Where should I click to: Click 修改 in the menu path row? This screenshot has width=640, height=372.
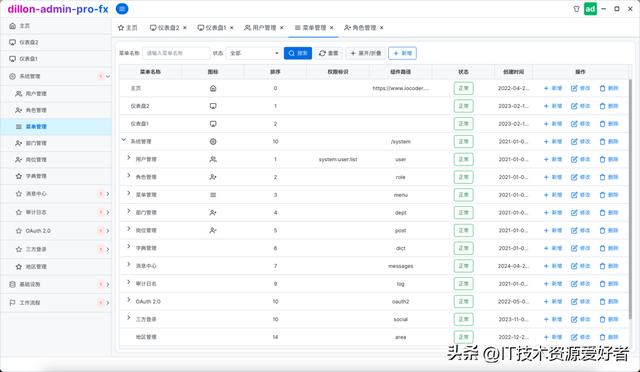pyautogui.click(x=580, y=195)
